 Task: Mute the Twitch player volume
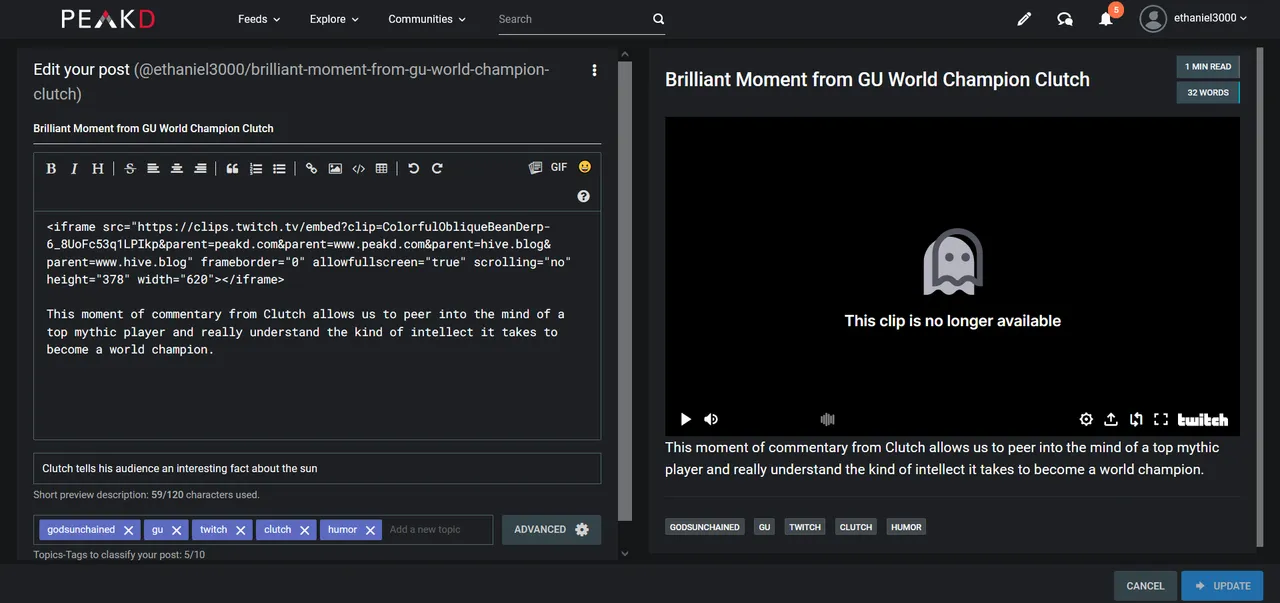(711, 419)
